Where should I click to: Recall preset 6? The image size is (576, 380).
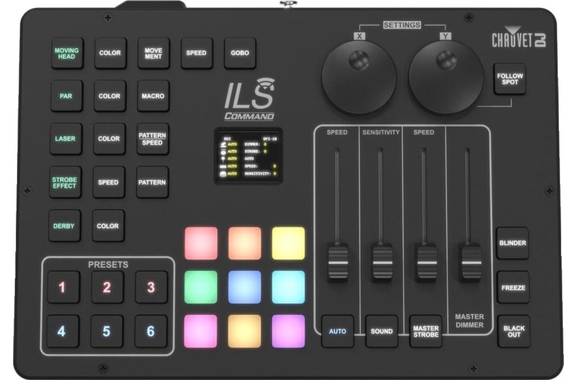pyautogui.click(x=151, y=331)
